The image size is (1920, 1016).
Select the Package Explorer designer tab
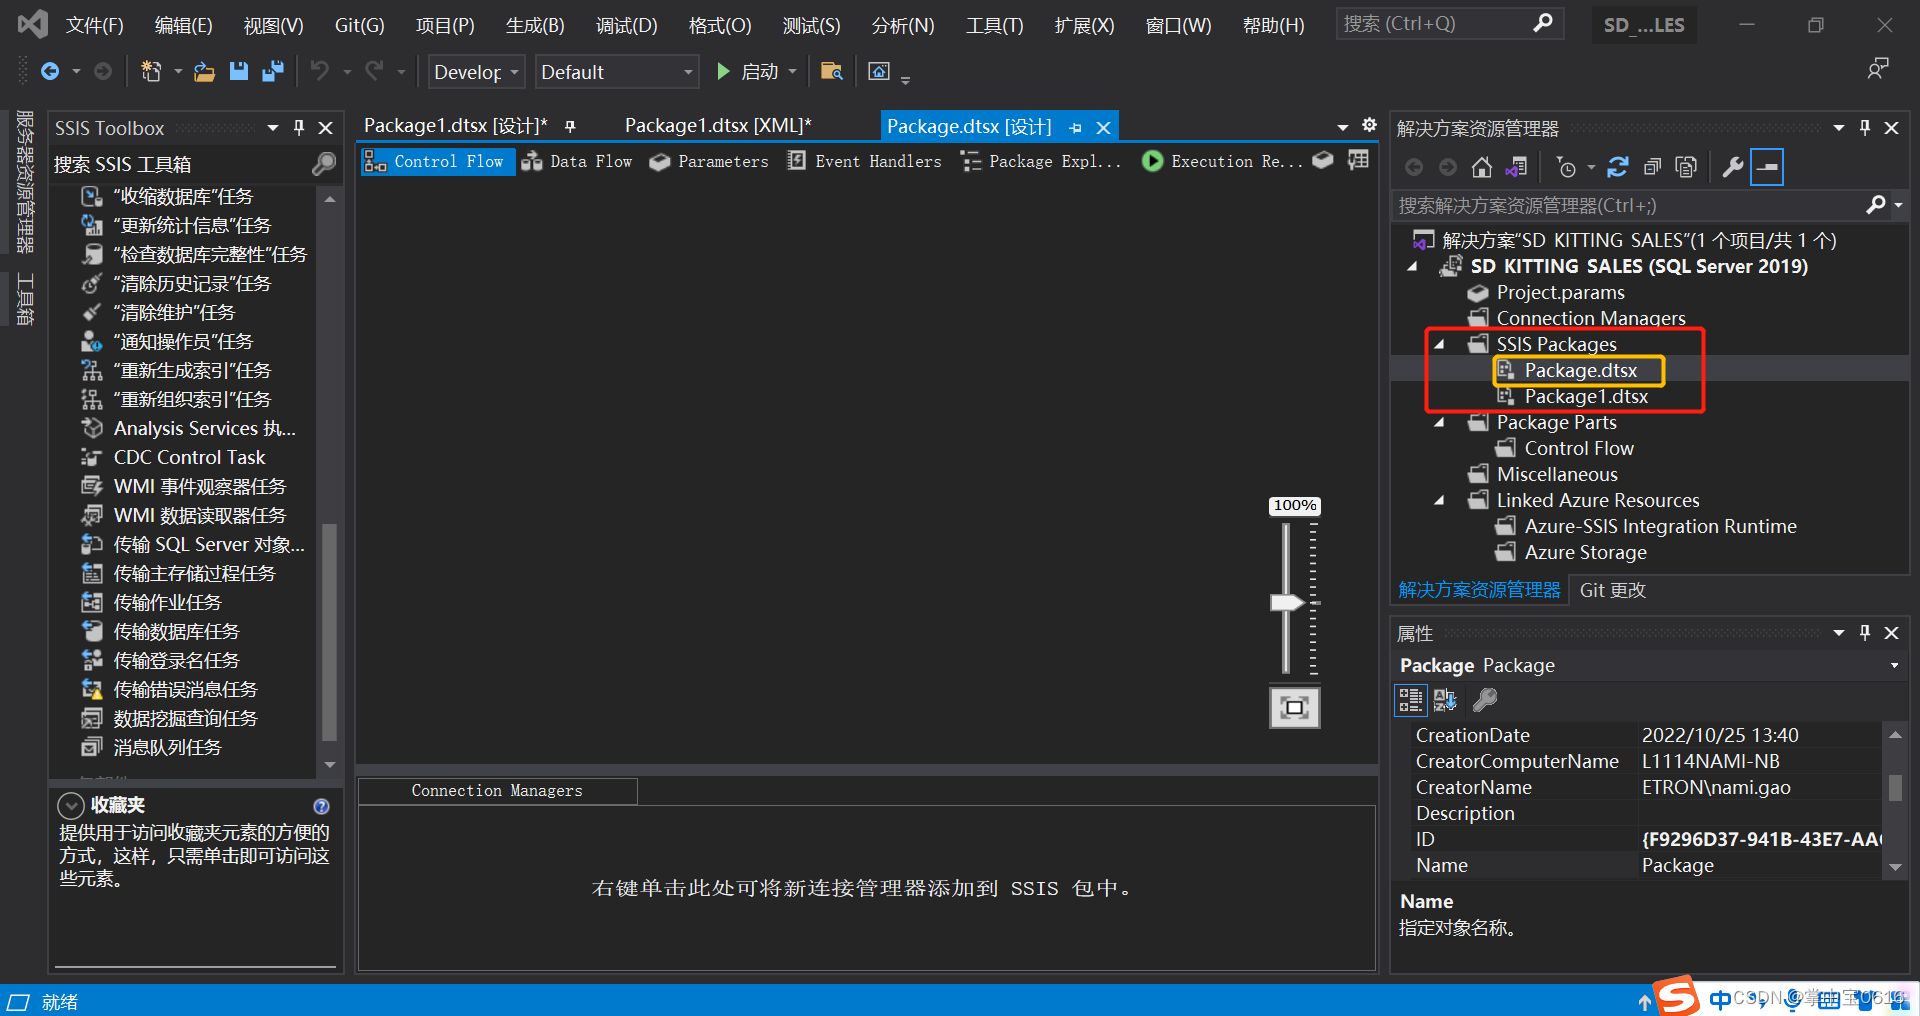(1040, 161)
